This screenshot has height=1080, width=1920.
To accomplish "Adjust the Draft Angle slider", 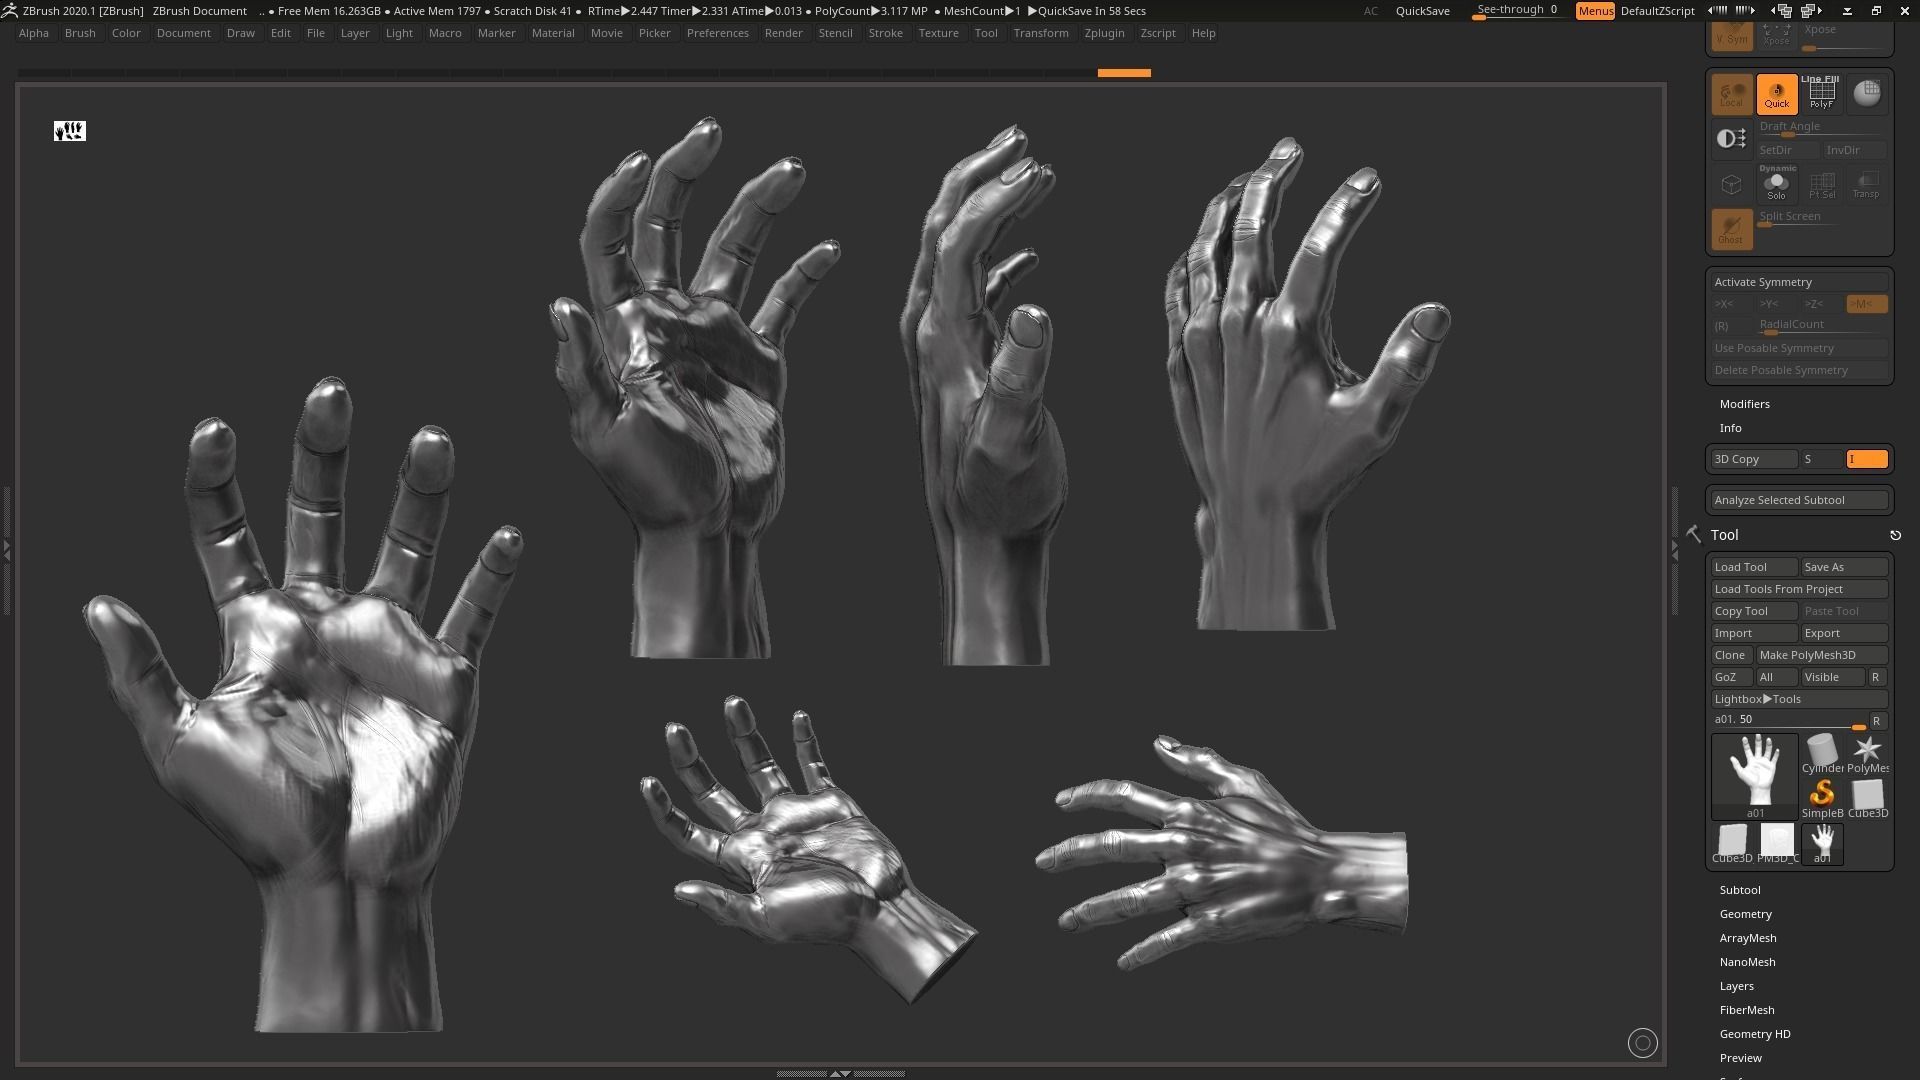I will point(1821,128).
